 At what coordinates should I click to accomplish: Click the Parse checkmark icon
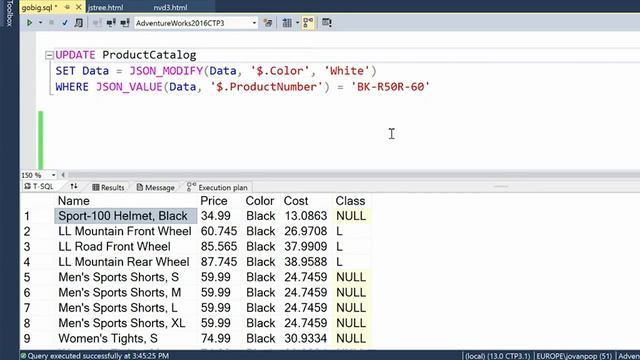click(65, 23)
